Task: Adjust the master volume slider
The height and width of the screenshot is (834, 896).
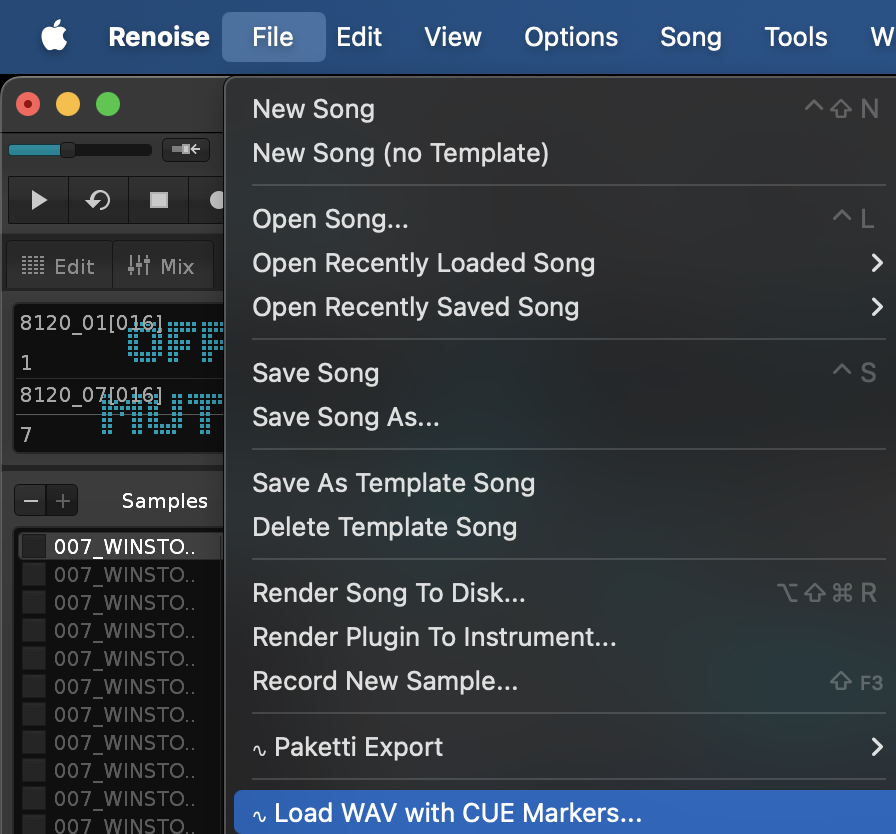Action: tap(68, 150)
